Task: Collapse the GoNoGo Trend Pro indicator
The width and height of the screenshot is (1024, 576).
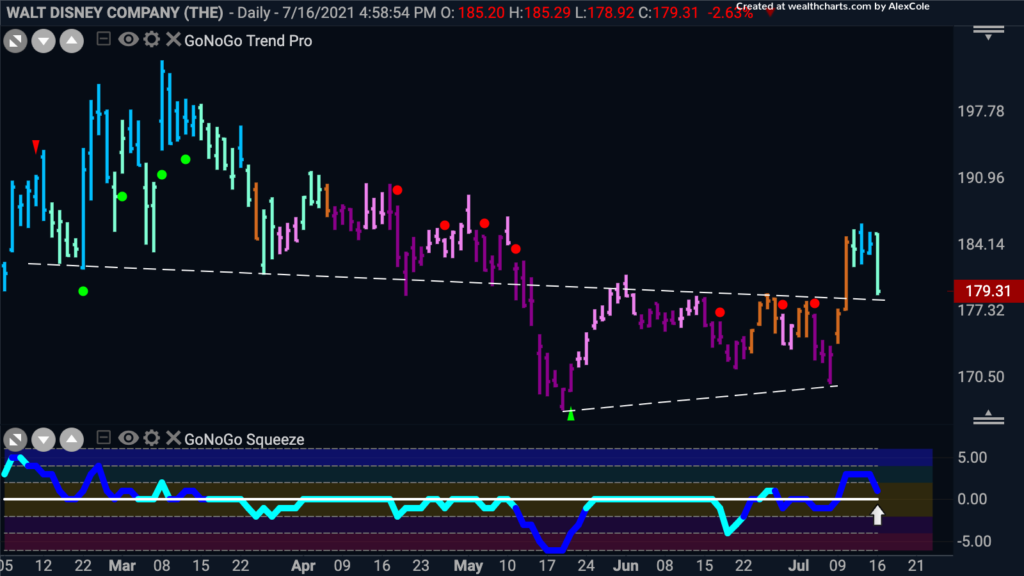Action: [103, 39]
